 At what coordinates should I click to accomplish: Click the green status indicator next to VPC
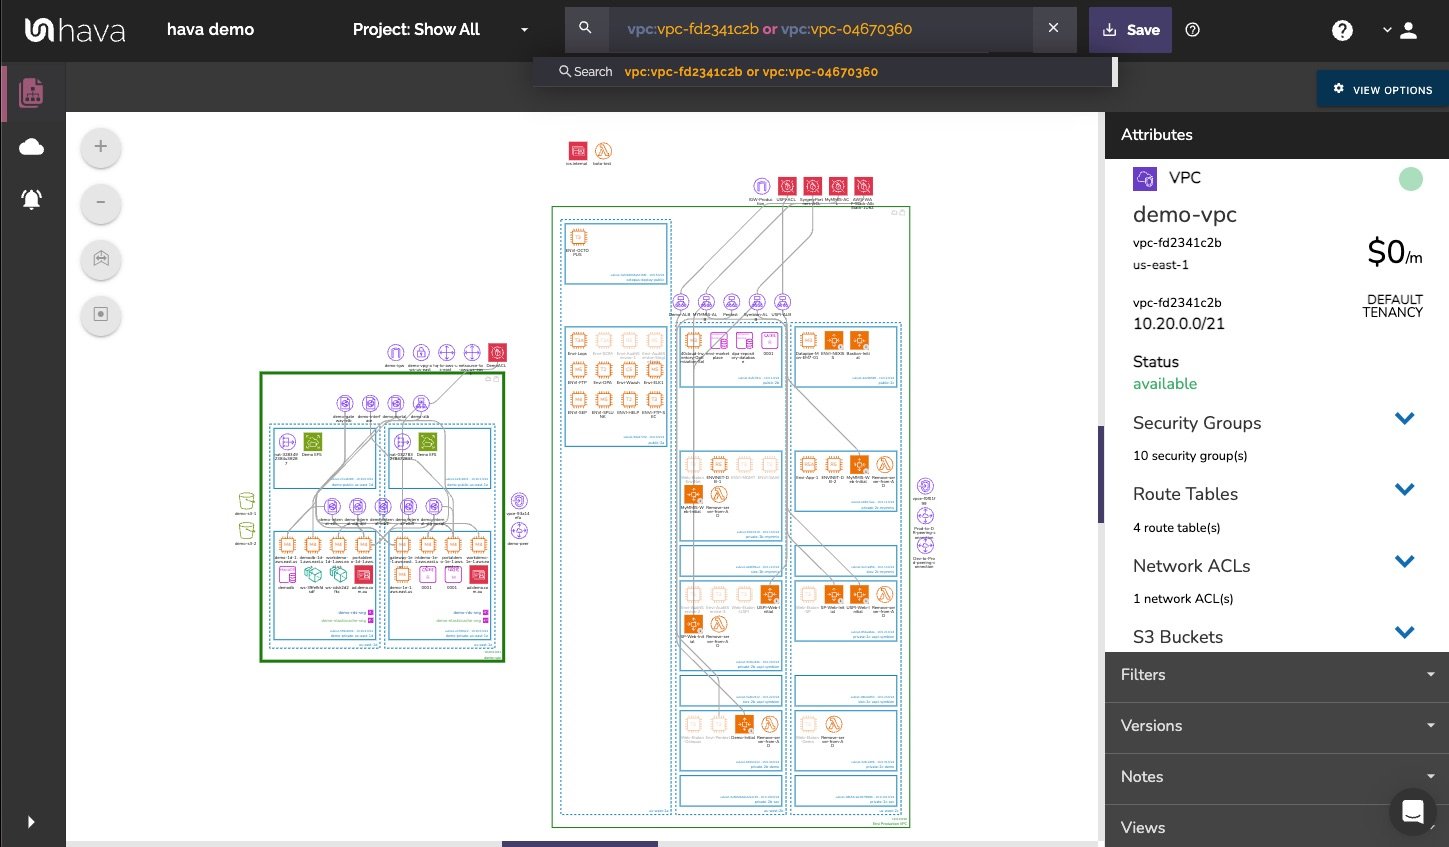1411,179
